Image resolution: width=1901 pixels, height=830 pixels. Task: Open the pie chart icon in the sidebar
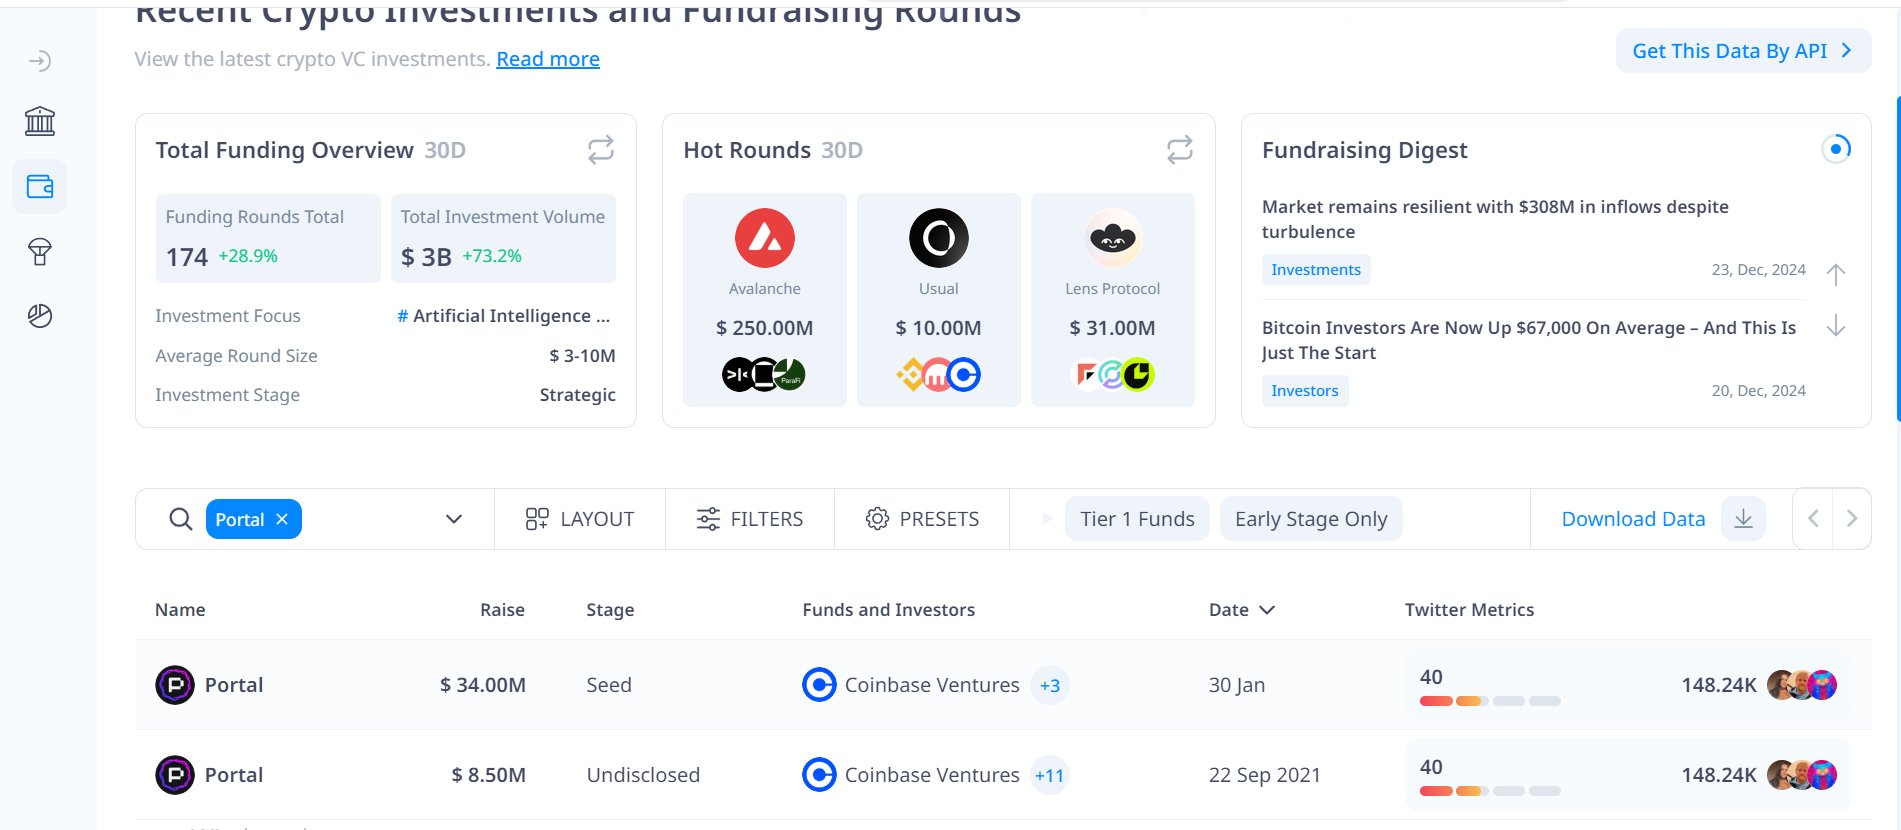coord(40,316)
